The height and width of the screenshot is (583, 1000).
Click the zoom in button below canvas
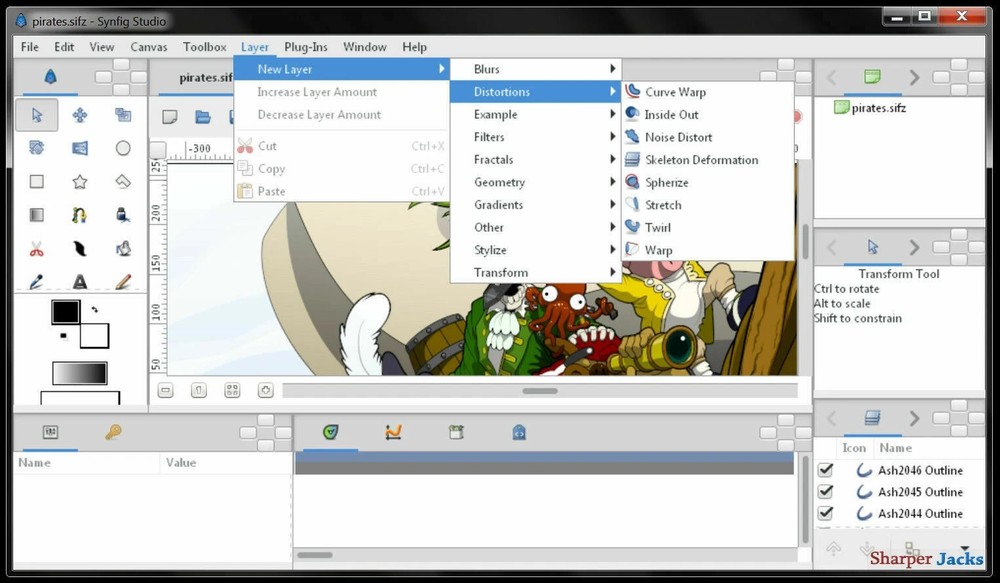tap(265, 390)
